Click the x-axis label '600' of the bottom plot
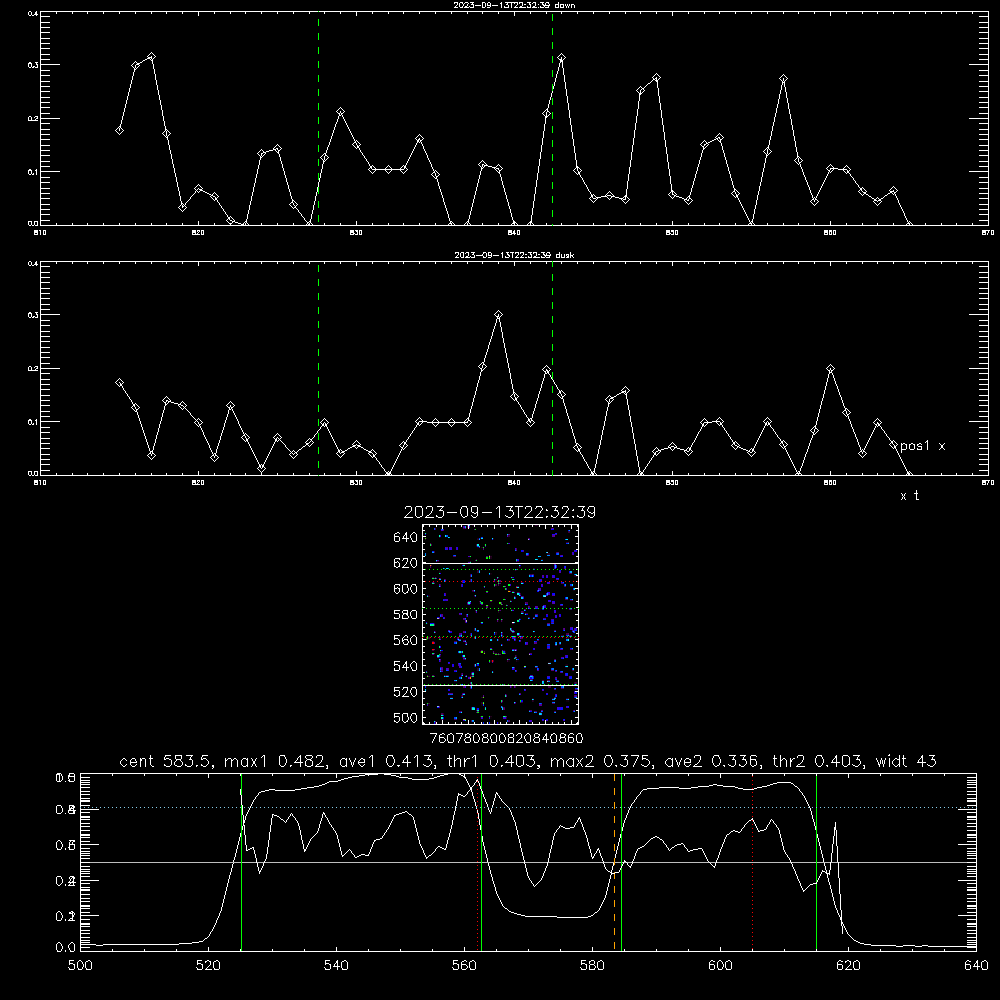The height and width of the screenshot is (1000, 1000). point(720,966)
